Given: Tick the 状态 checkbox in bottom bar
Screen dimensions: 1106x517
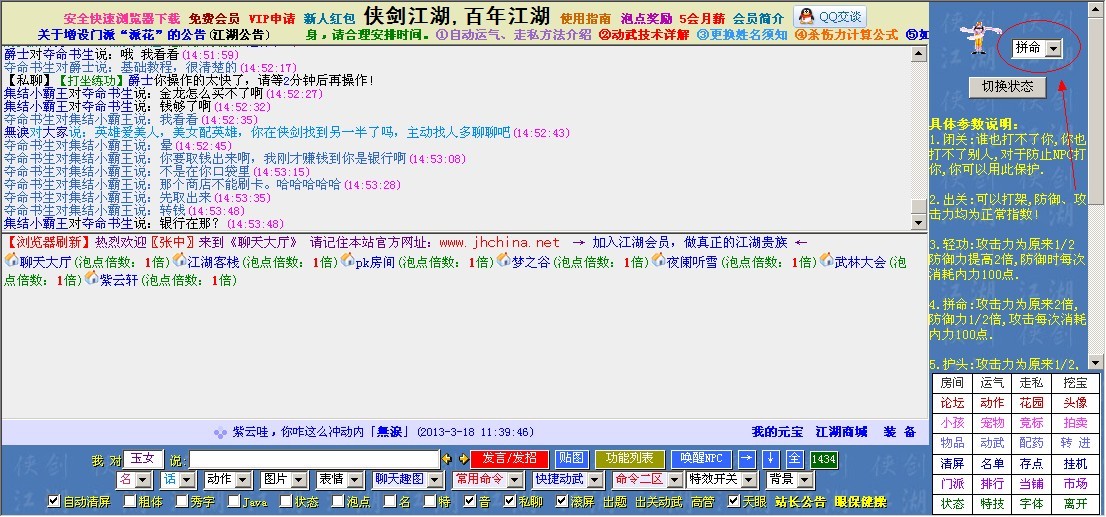Looking at the screenshot, I should (x=285, y=501).
